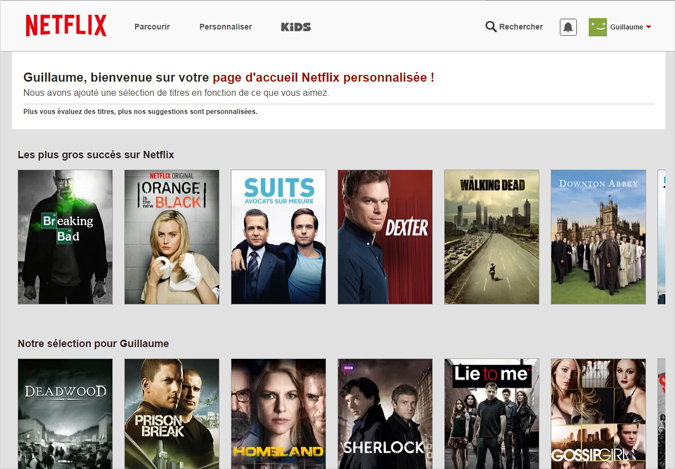Select the Lie to Me poster
This screenshot has height=469, width=675.
pyautogui.click(x=491, y=413)
